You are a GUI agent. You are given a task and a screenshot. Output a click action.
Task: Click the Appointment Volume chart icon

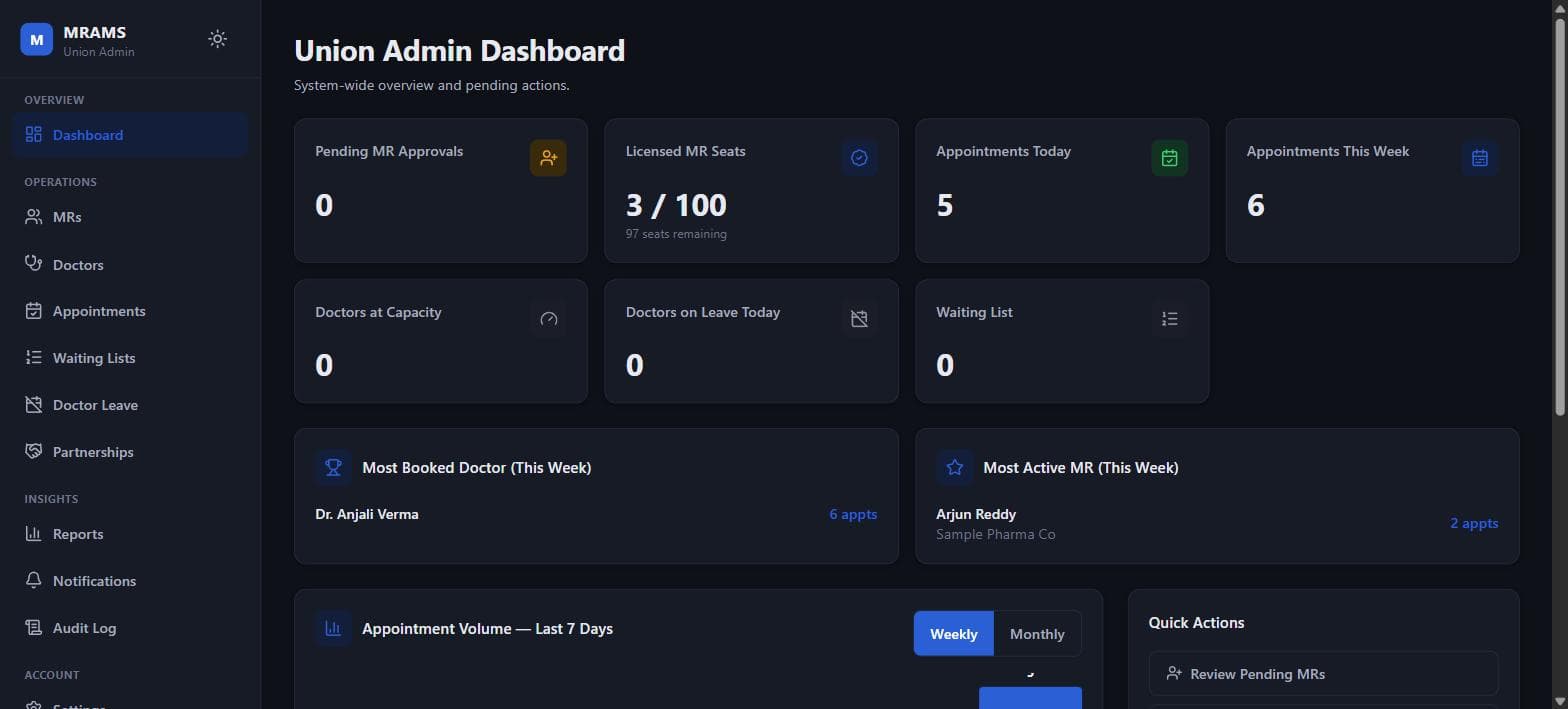point(334,629)
